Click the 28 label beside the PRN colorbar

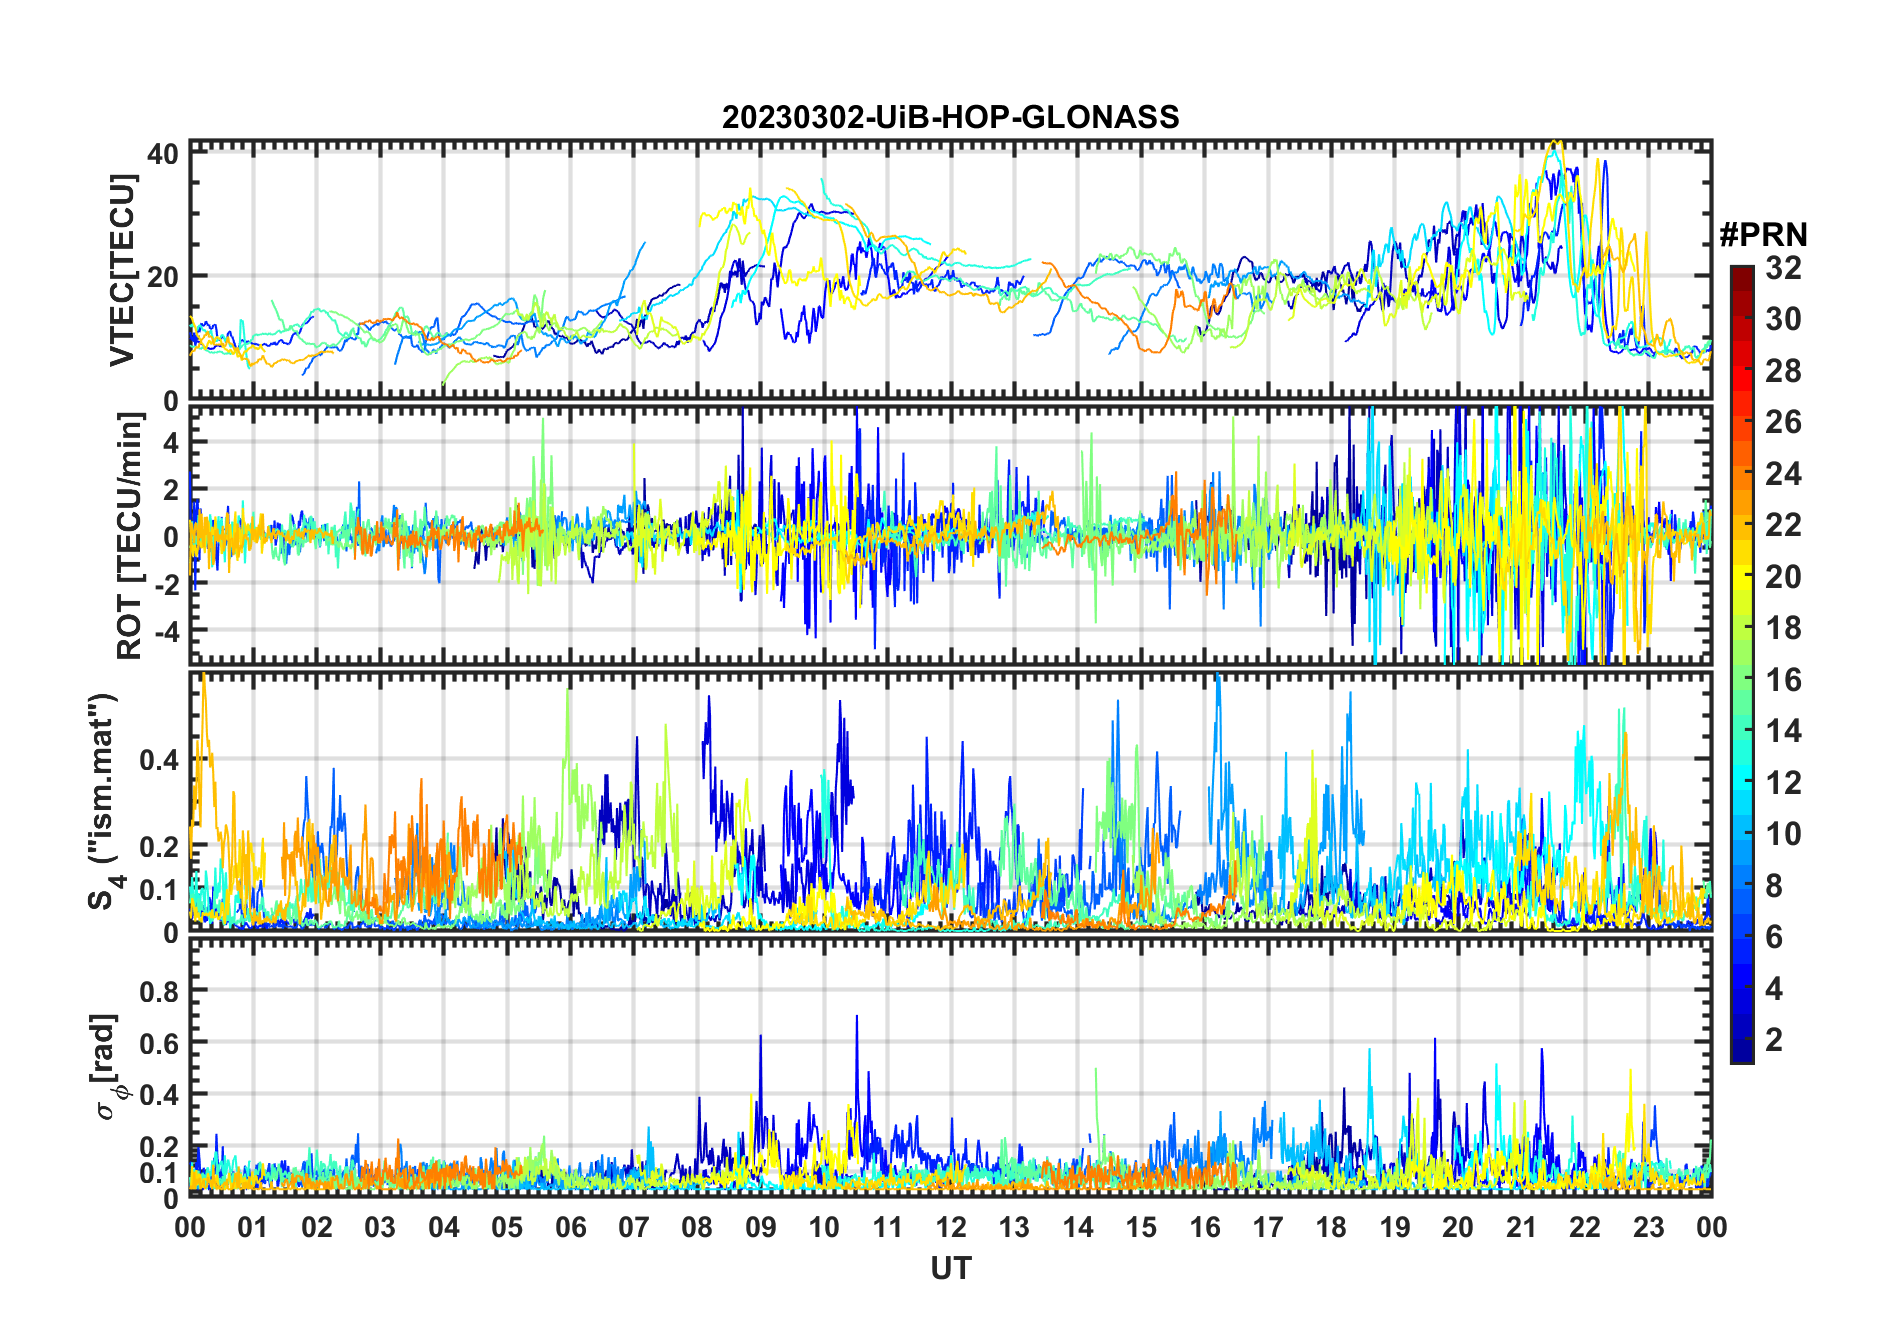[1783, 371]
